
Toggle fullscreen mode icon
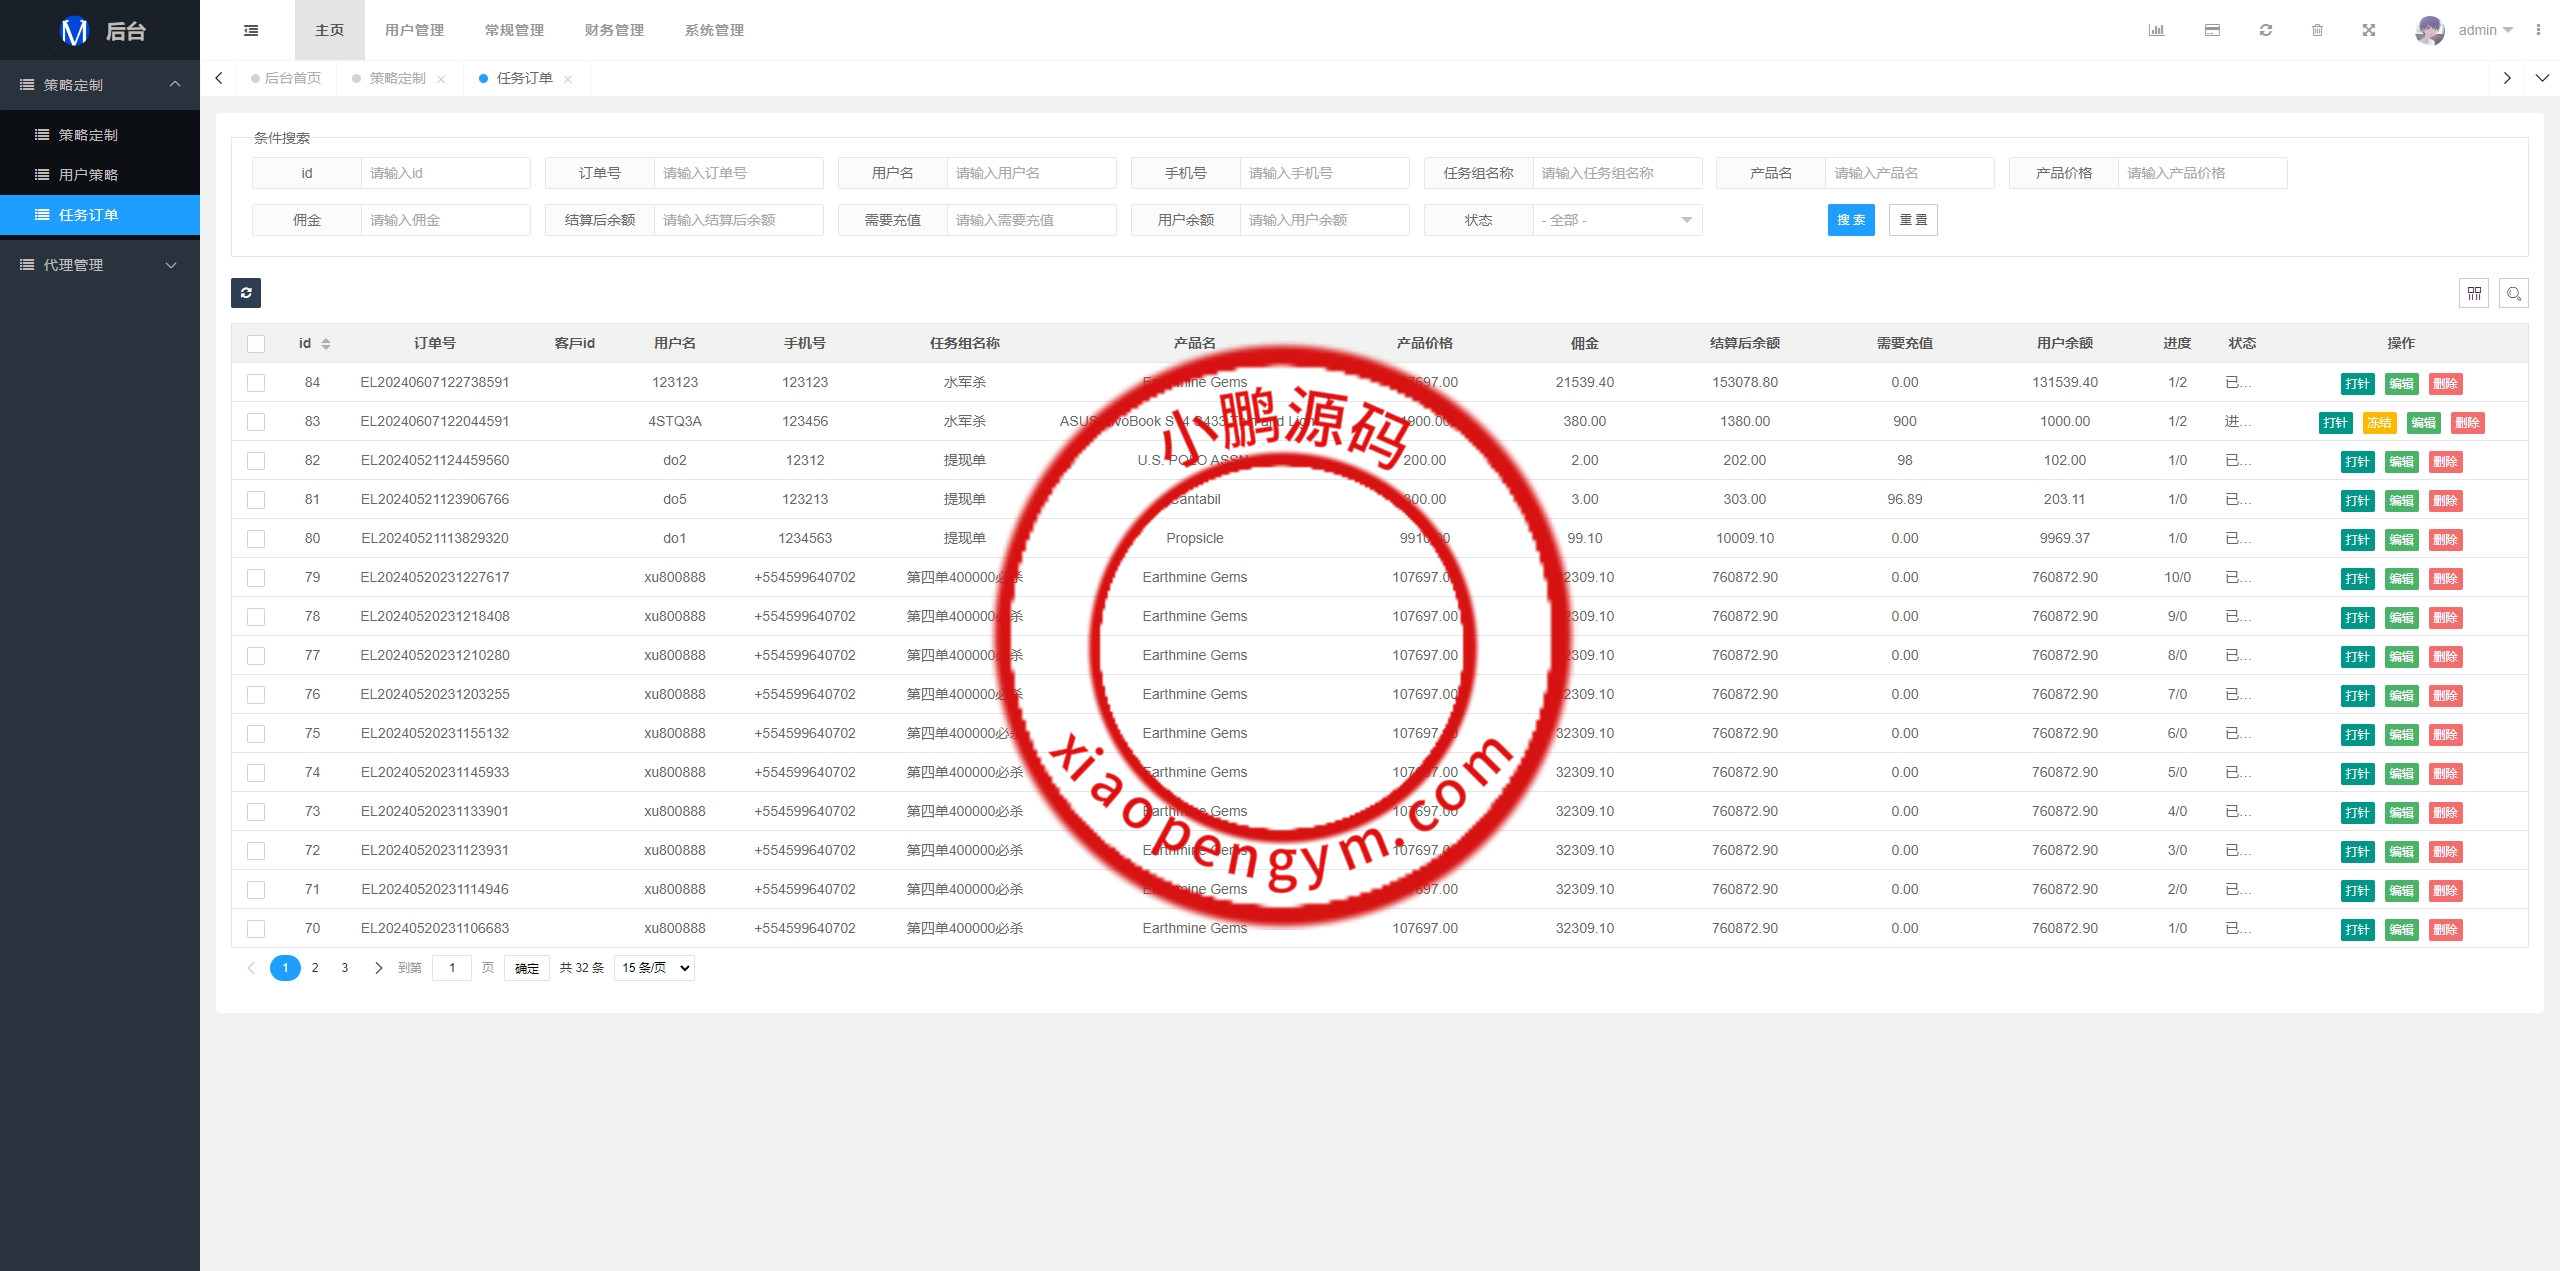click(2369, 30)
